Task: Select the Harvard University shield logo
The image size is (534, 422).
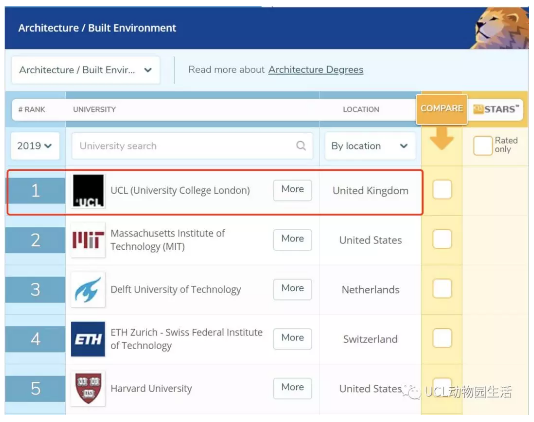Action: point(88,388)
